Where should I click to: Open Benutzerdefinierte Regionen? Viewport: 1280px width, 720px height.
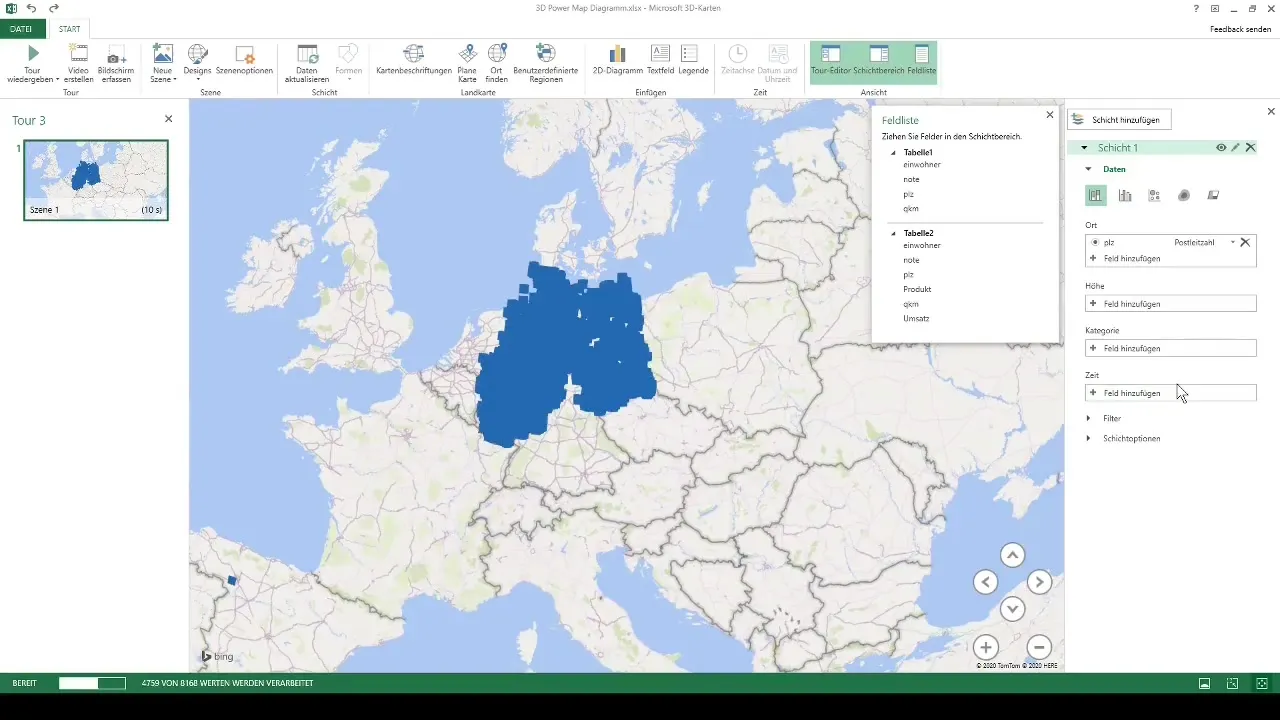click(545, 63)
